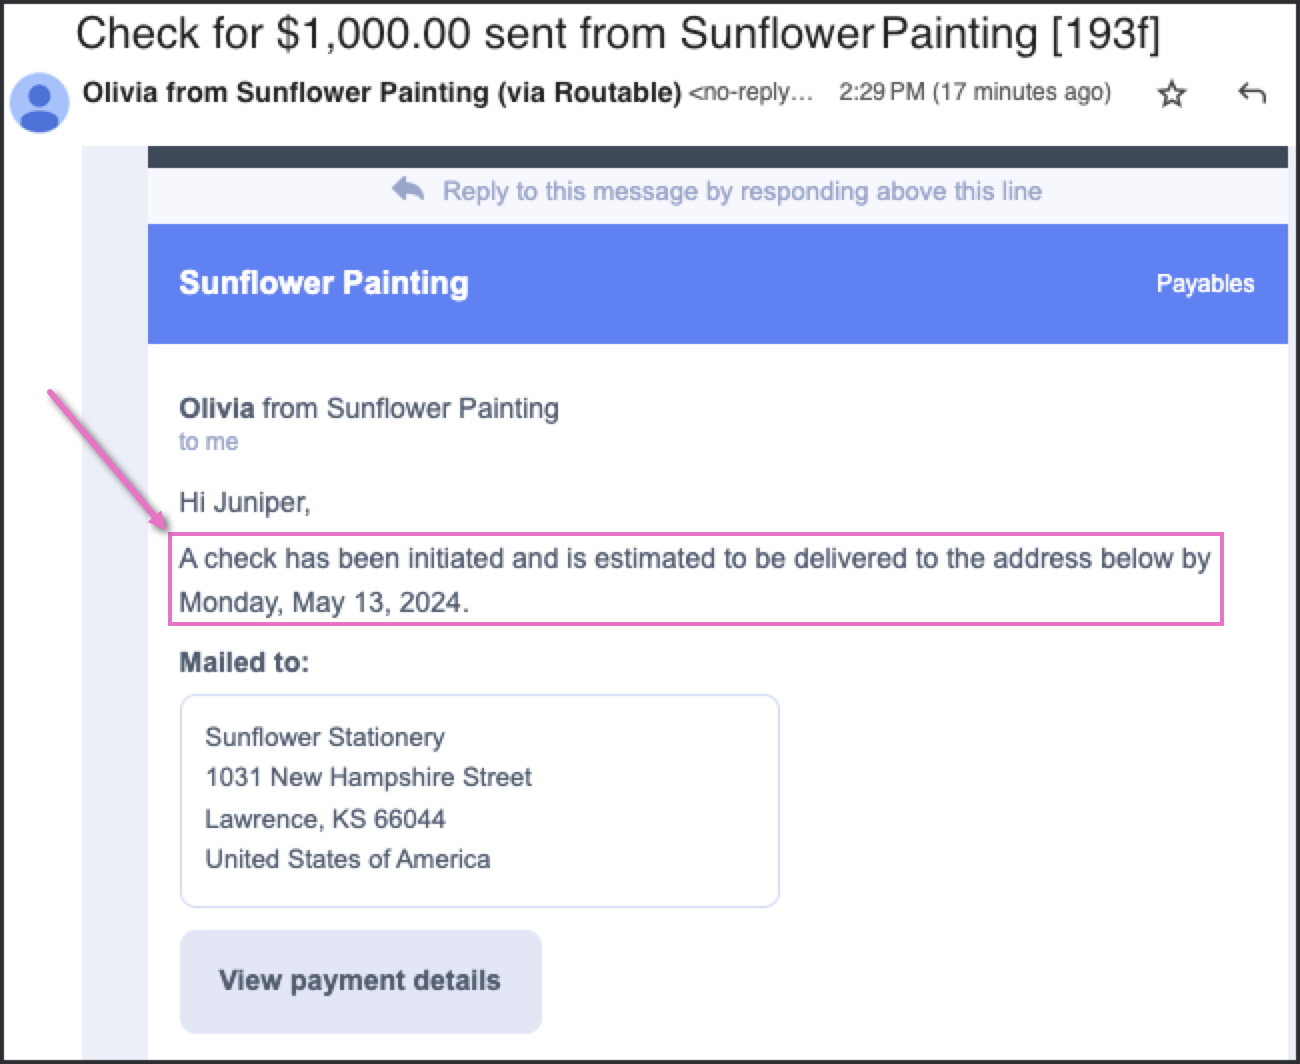The width and height of the screenshot is (1300, 1064).
Task: Click the Sunflower Painting header title
Action: 324,283
